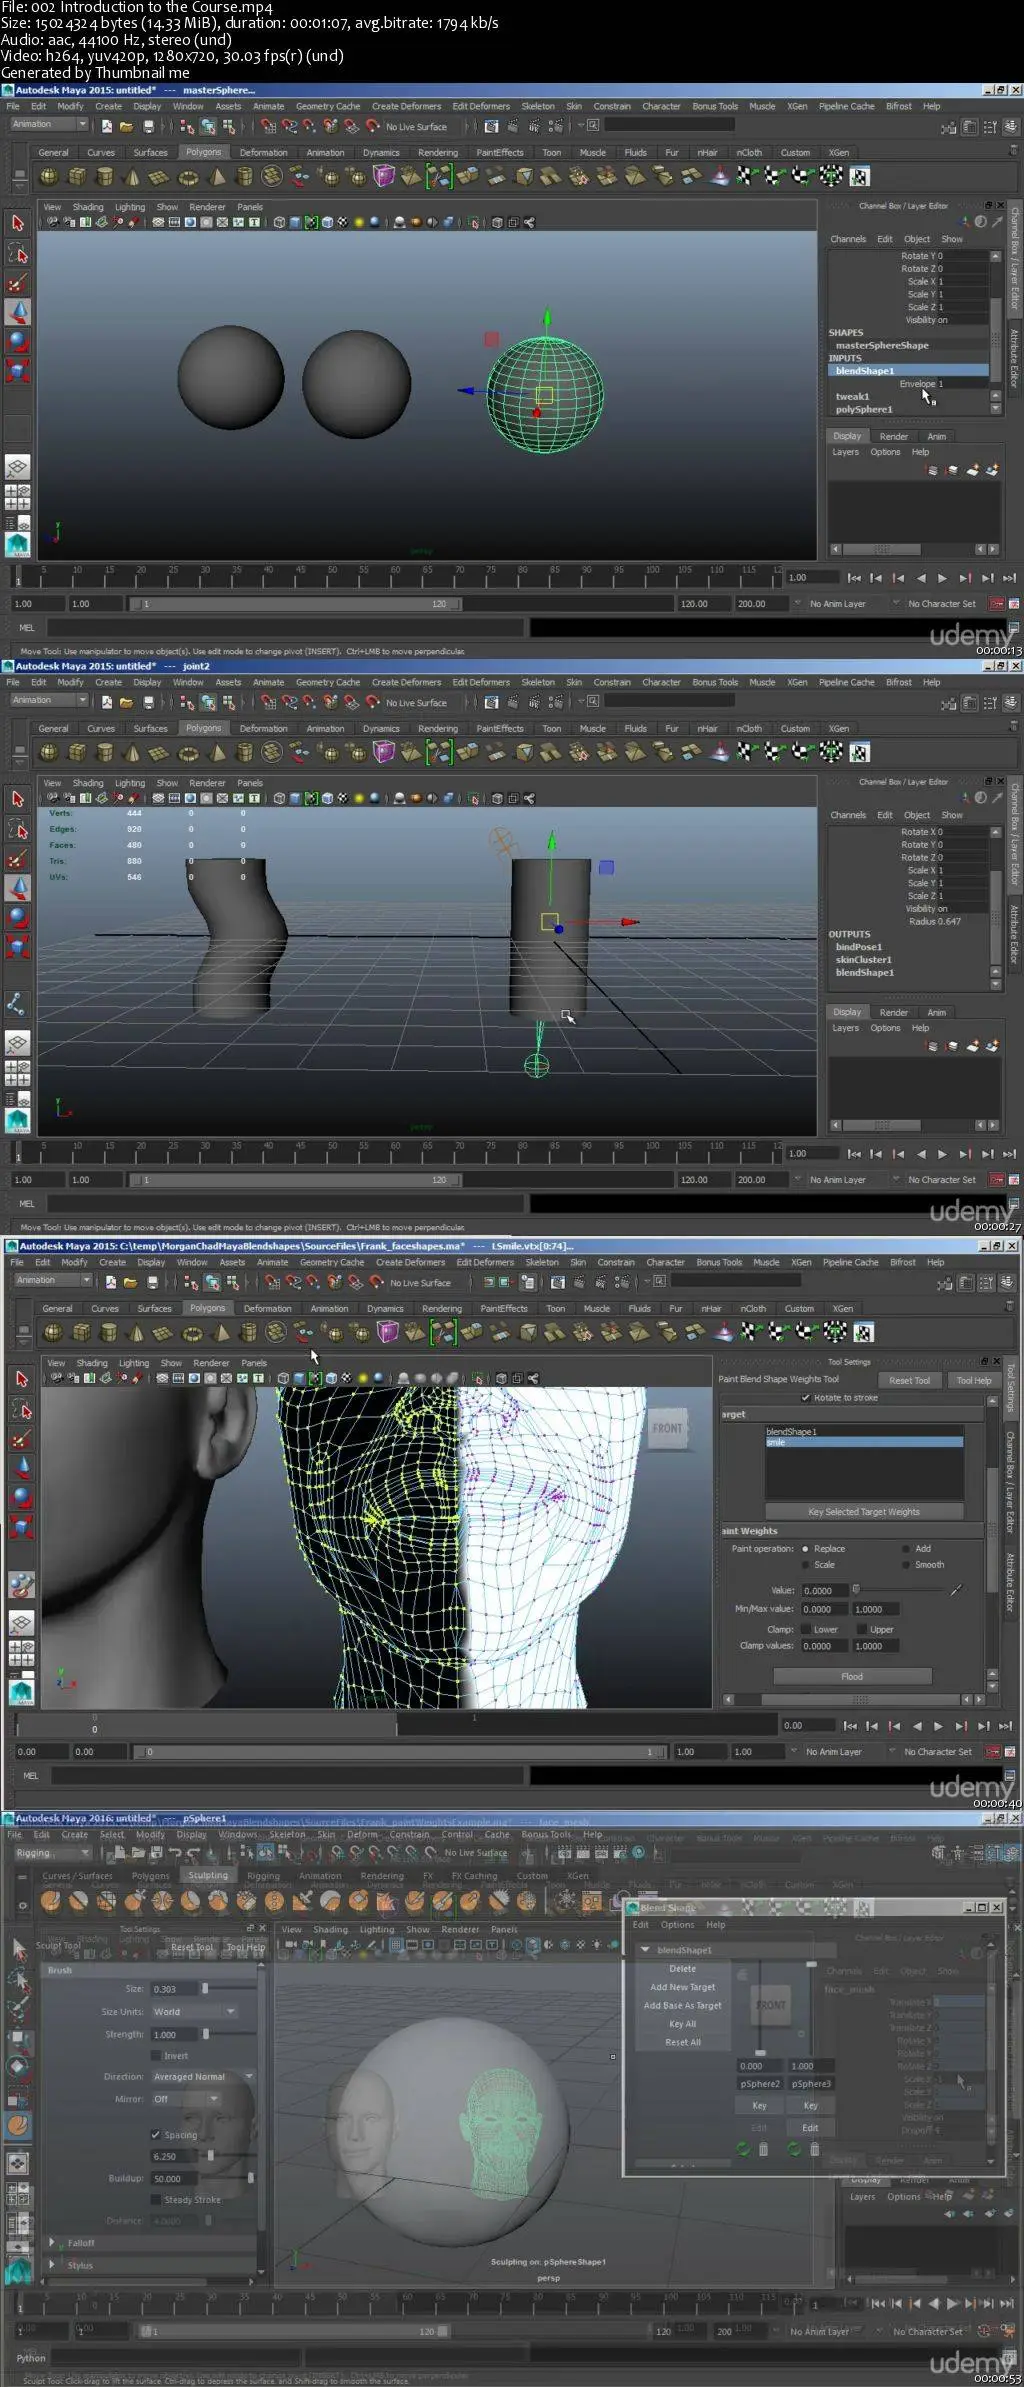This screenshot has height=2387, width=1024.
Task: Click the eyedropper icon beside the Value slider
Action: coord(955,1590)
